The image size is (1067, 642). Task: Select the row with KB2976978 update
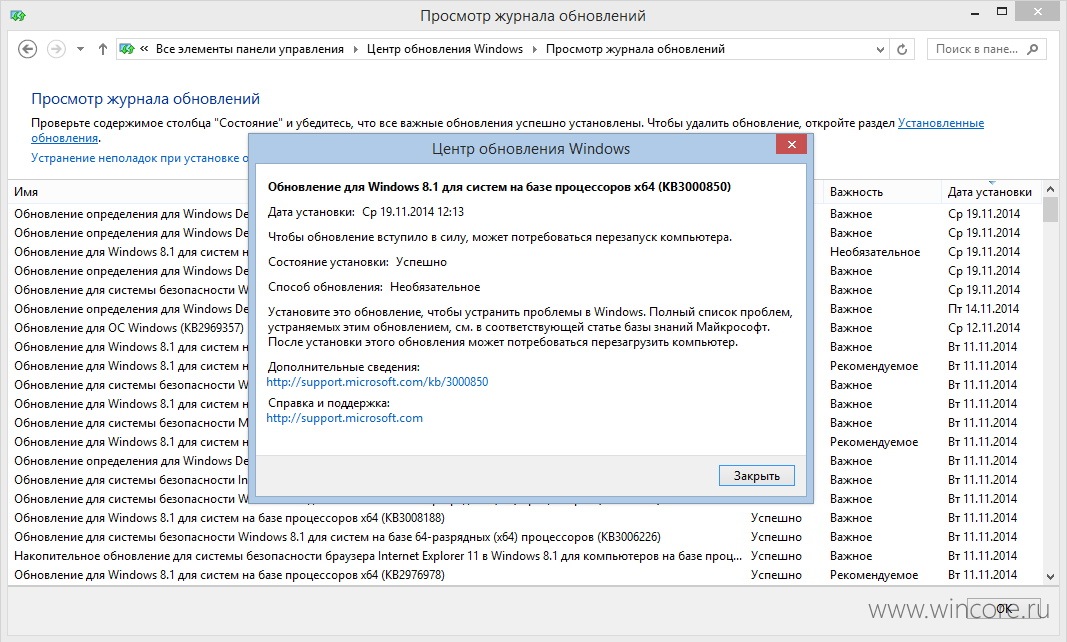[x=524, y=575]
